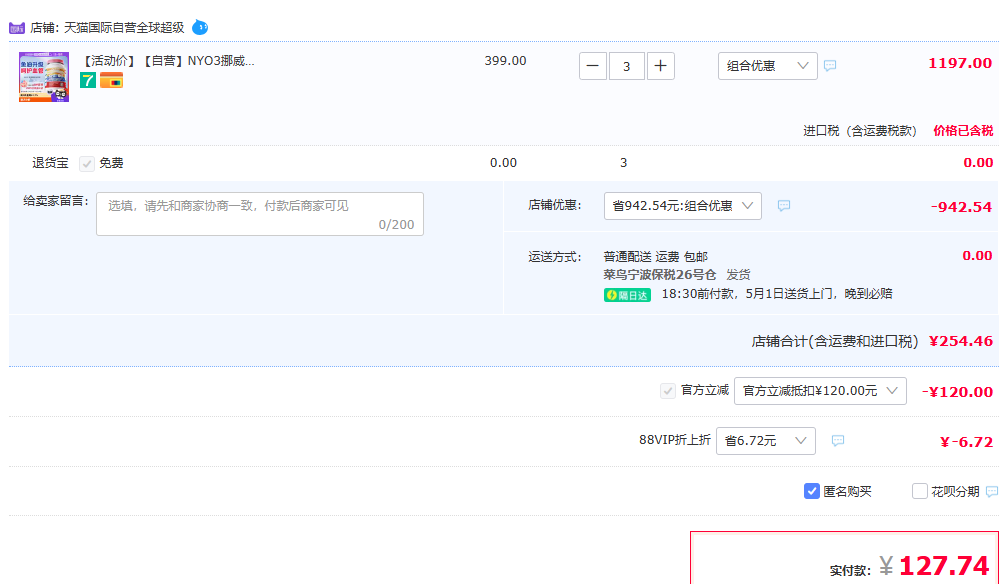The image size is (1002, 584).
Task: Click the orange credit card badge icon
Action: [111, 81]
